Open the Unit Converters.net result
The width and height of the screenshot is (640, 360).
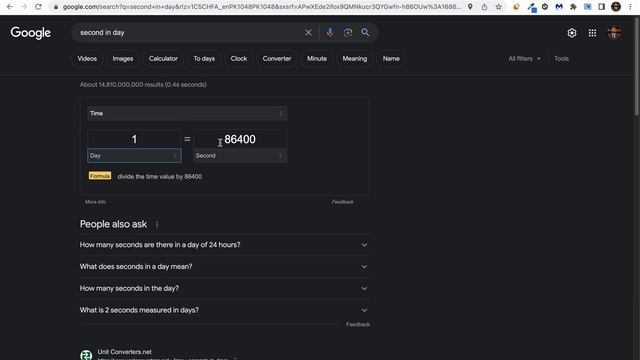[124, 352]
